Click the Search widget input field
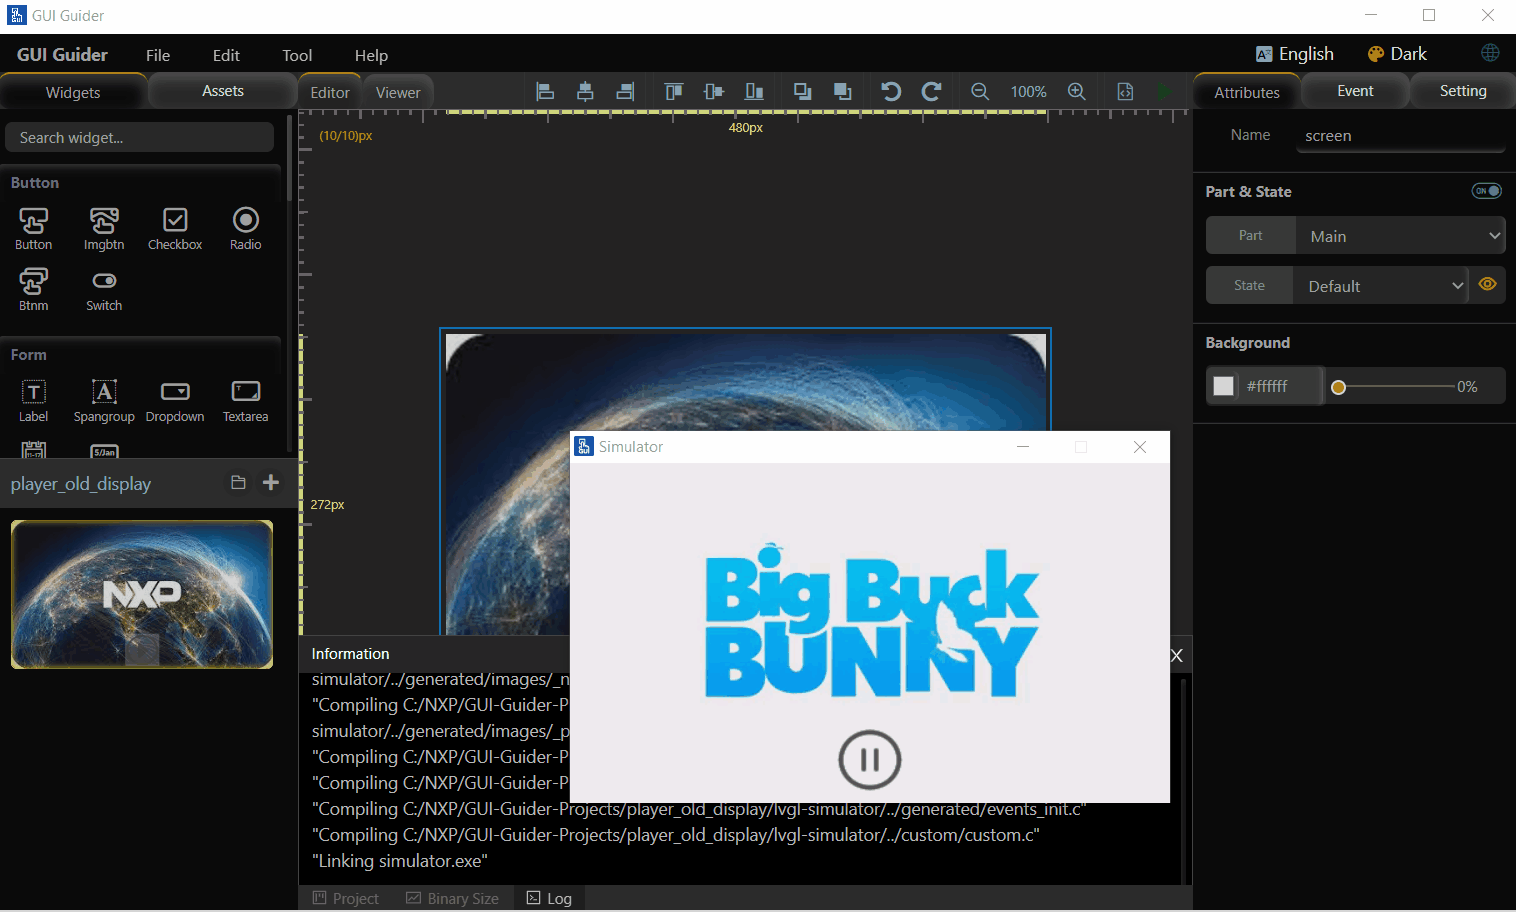Image resolution: width=1516 pixels, height=912 pixels. coord(140,138)
